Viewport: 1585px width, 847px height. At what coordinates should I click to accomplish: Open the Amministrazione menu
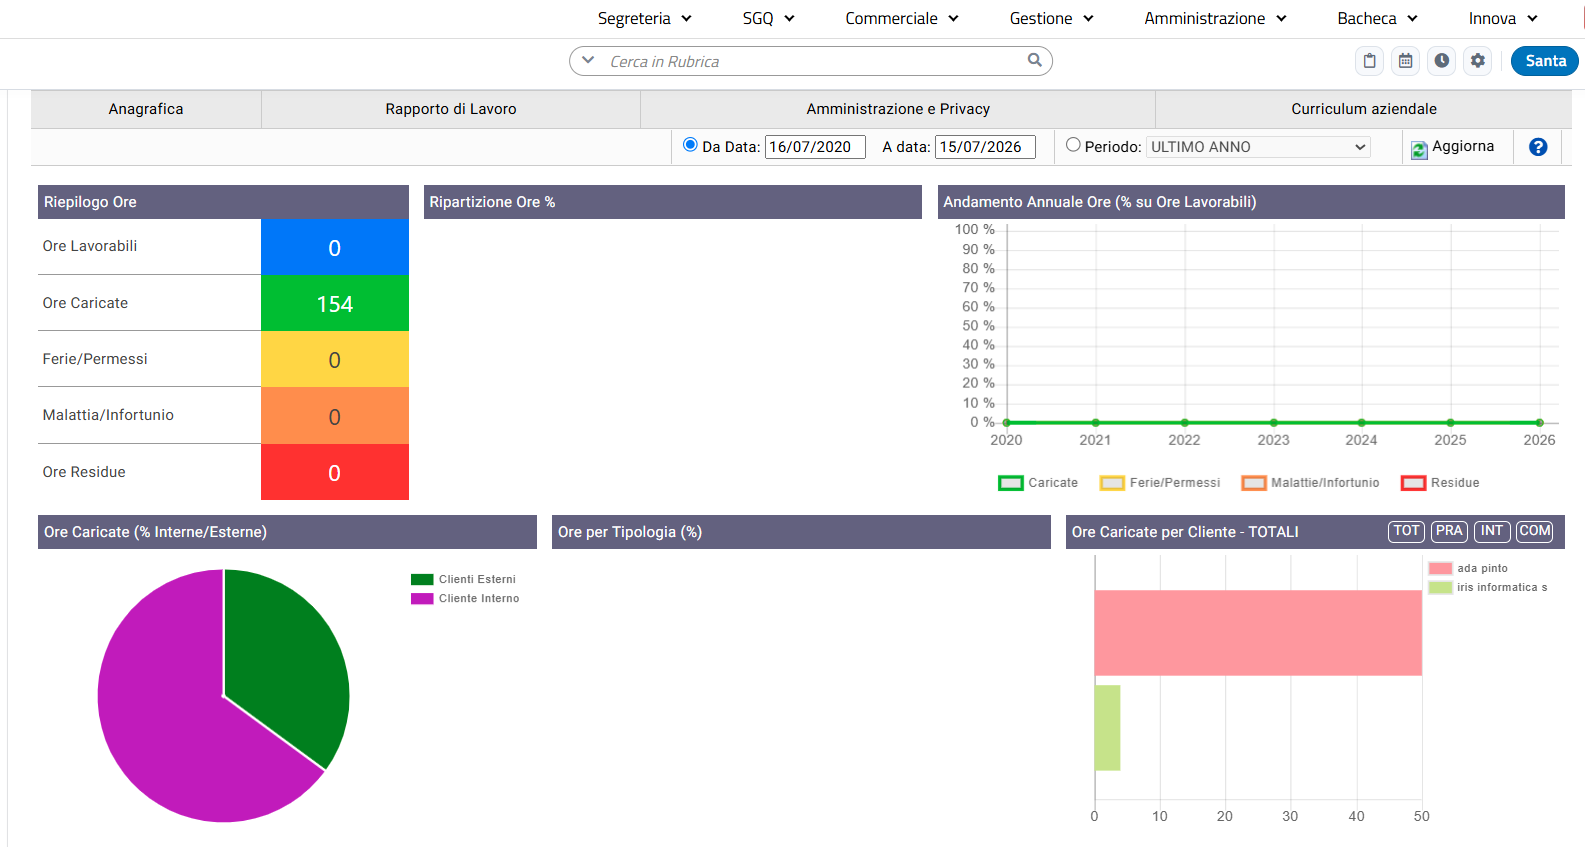point(1215,19)
